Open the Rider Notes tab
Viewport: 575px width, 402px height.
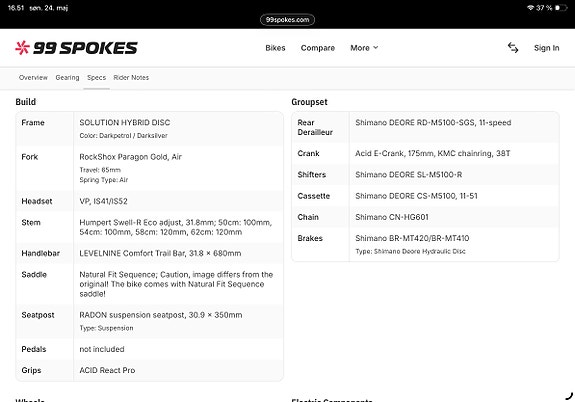pos(131,77)
